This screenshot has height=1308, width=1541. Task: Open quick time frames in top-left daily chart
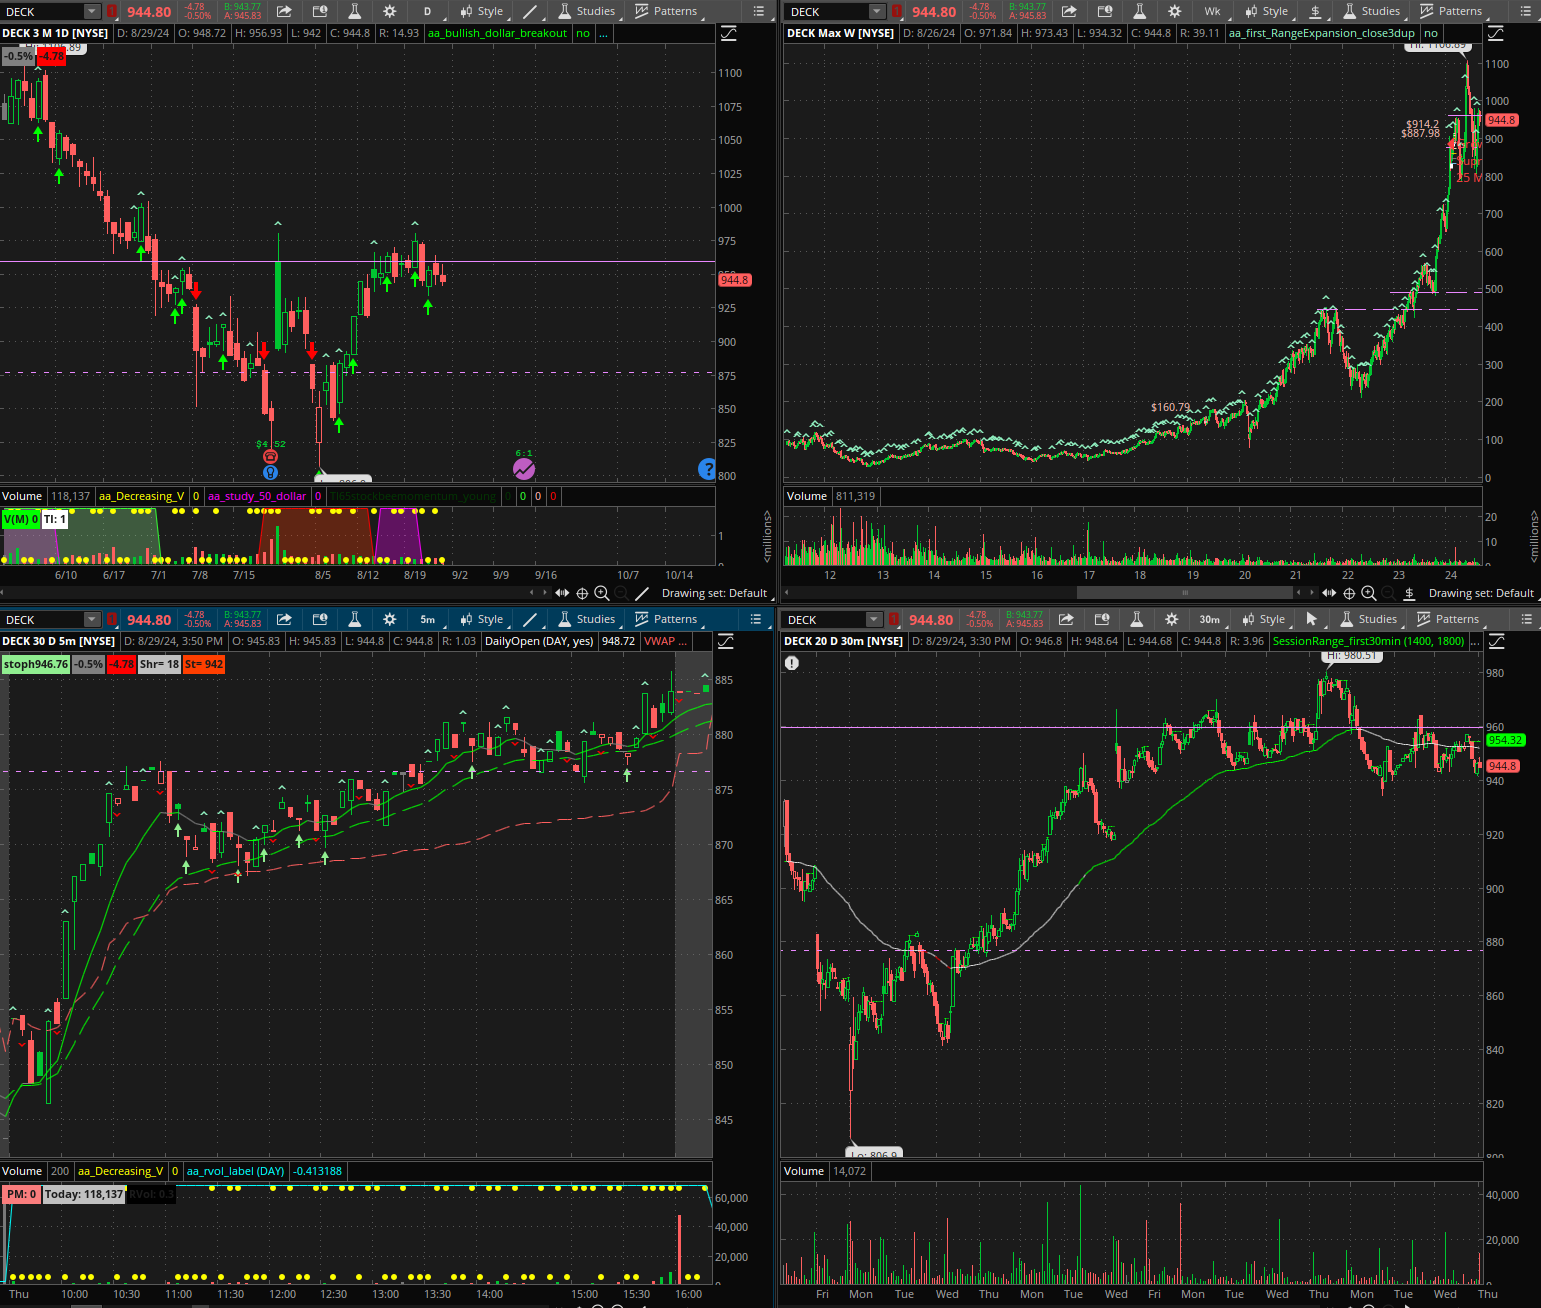(x=320, y=11)
